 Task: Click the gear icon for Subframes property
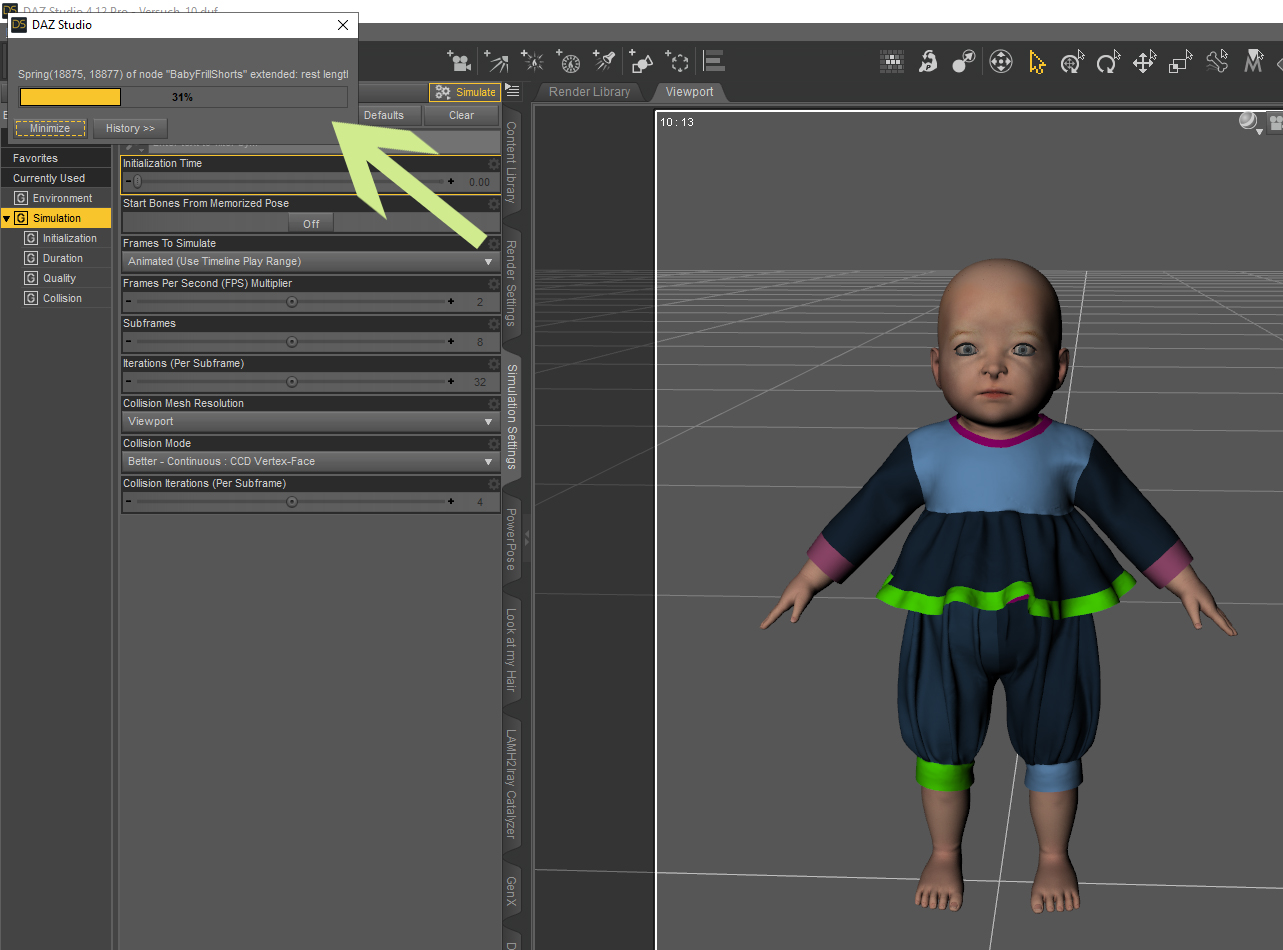(x=493, y=324)
